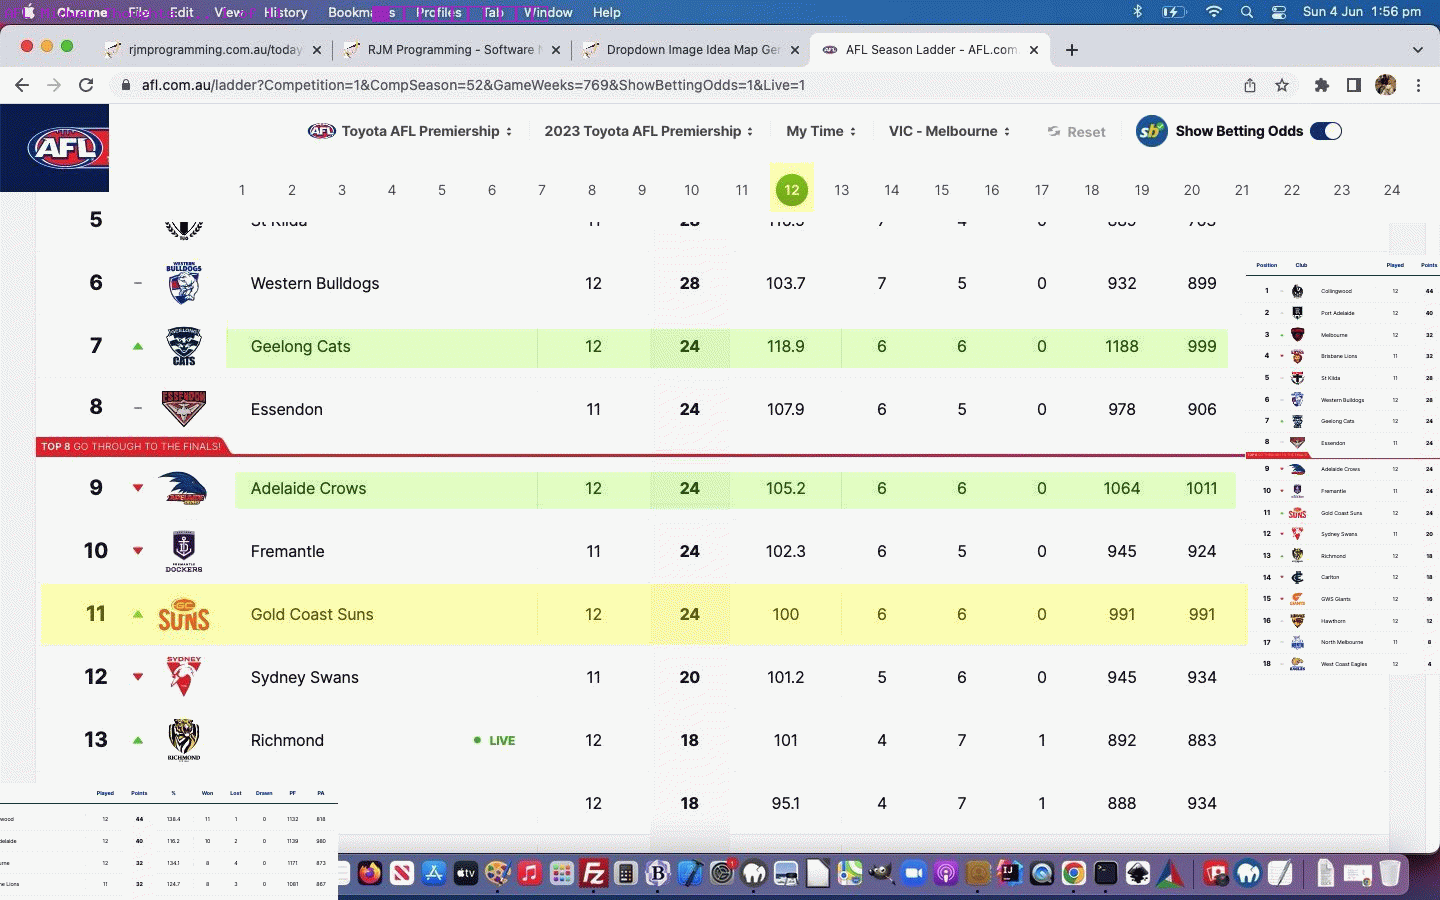Open Spotlight search in the menu bar

tap(1247, 12)
